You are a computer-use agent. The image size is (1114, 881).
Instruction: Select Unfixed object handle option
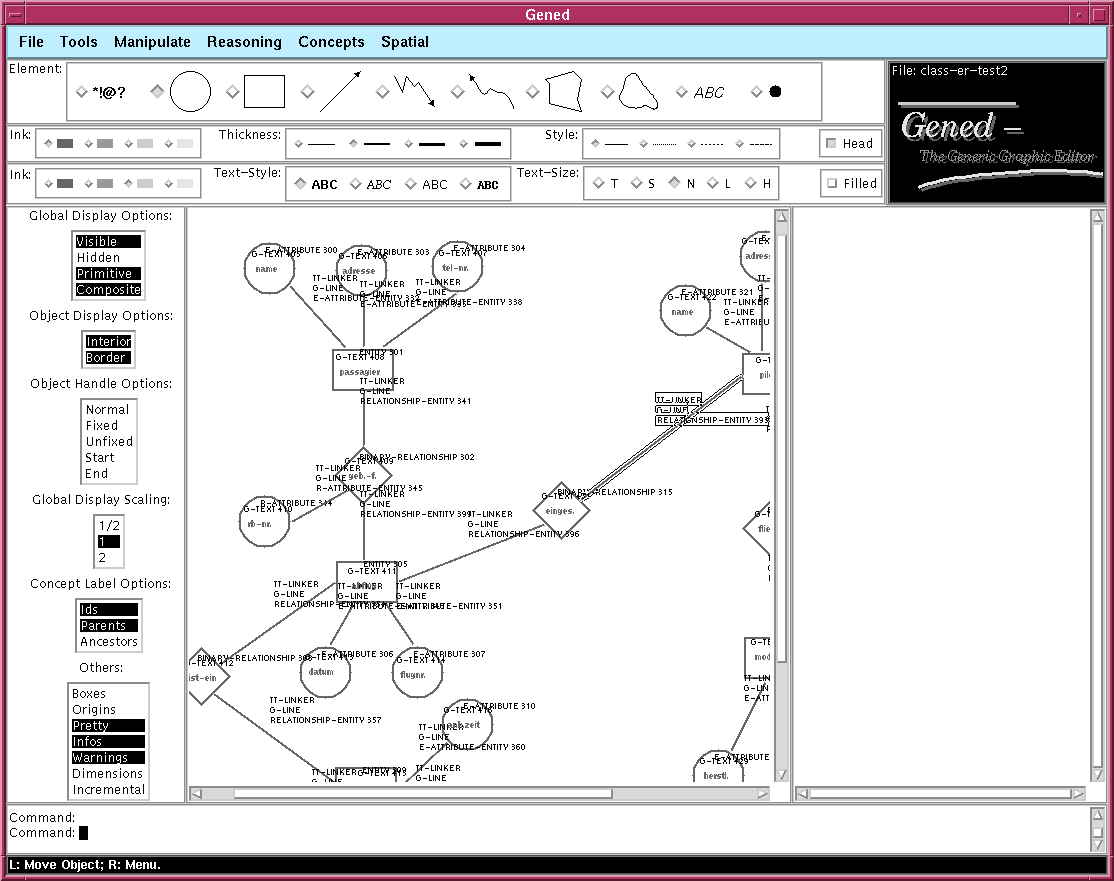click(x=109, y=441)
